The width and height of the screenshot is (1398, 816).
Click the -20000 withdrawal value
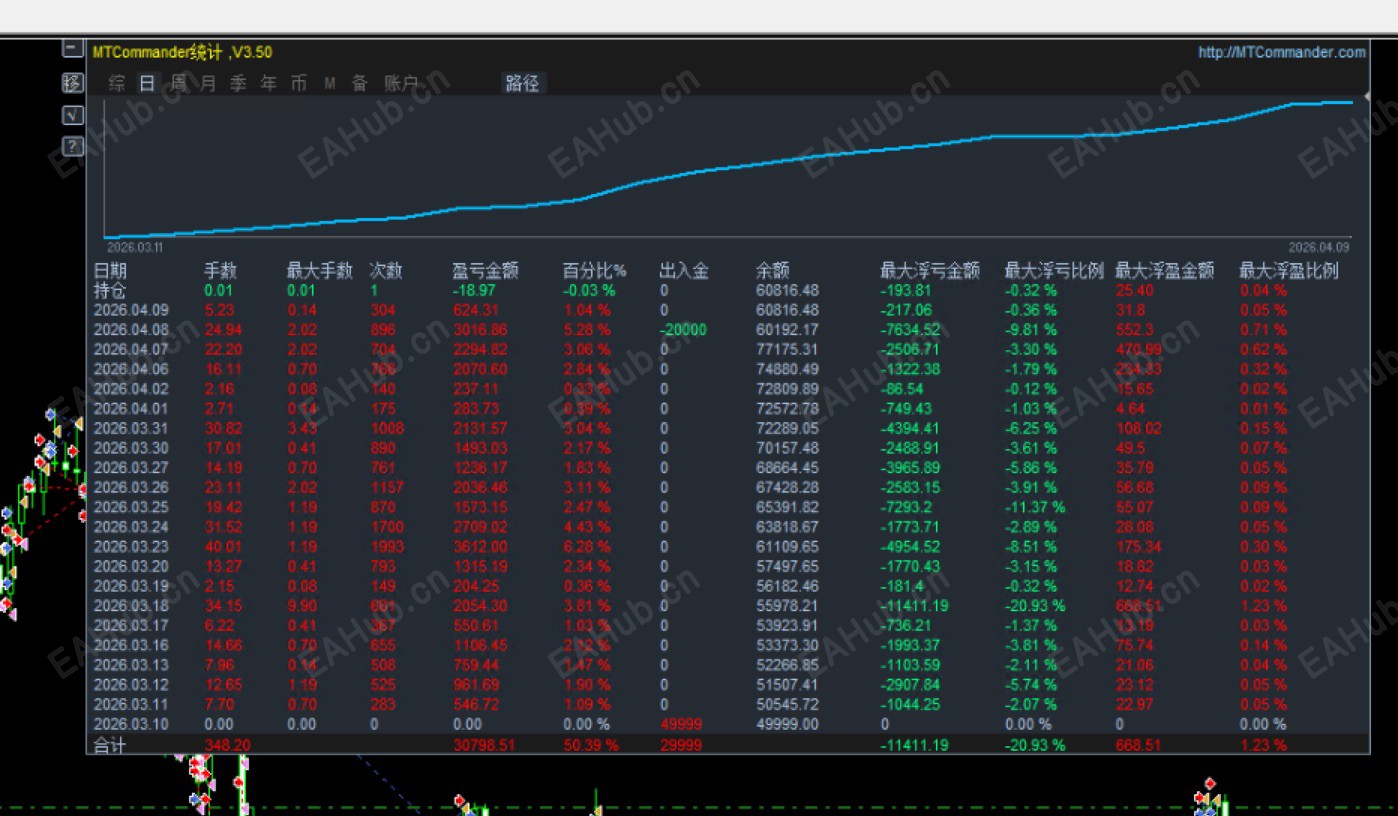point(683,329)
